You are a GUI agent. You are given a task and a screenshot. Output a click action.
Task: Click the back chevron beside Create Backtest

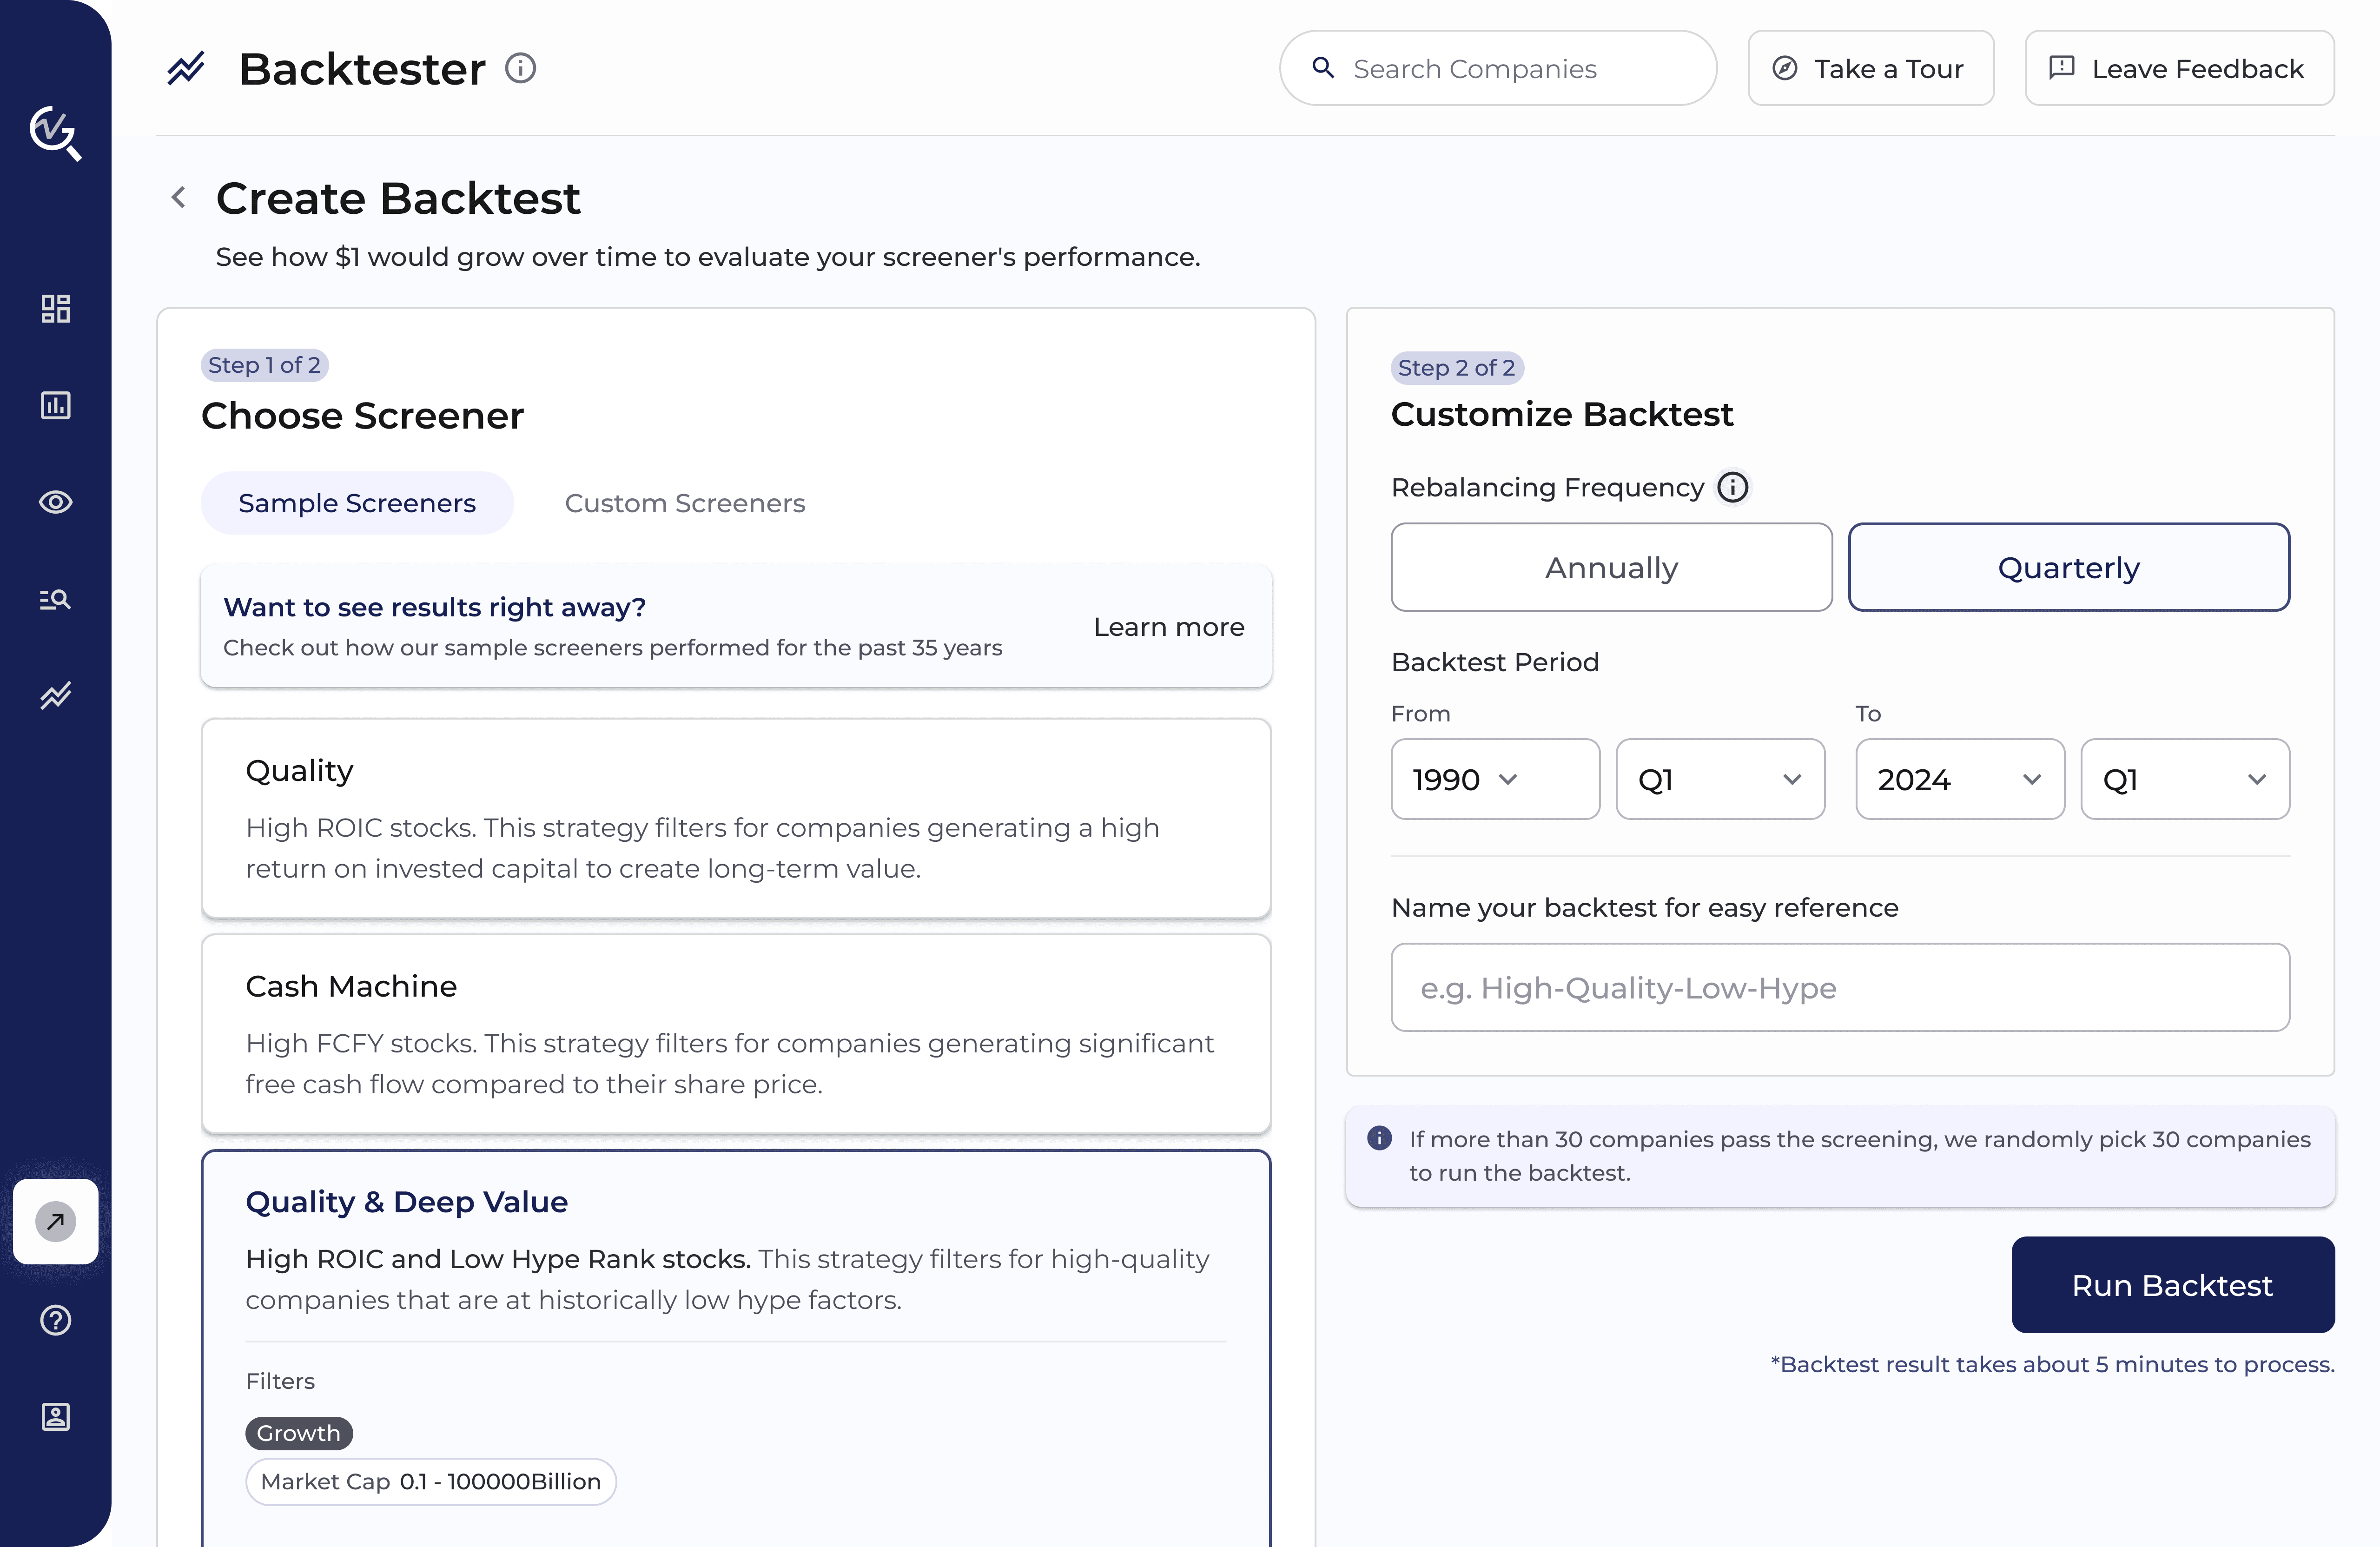tap(179, 198)
